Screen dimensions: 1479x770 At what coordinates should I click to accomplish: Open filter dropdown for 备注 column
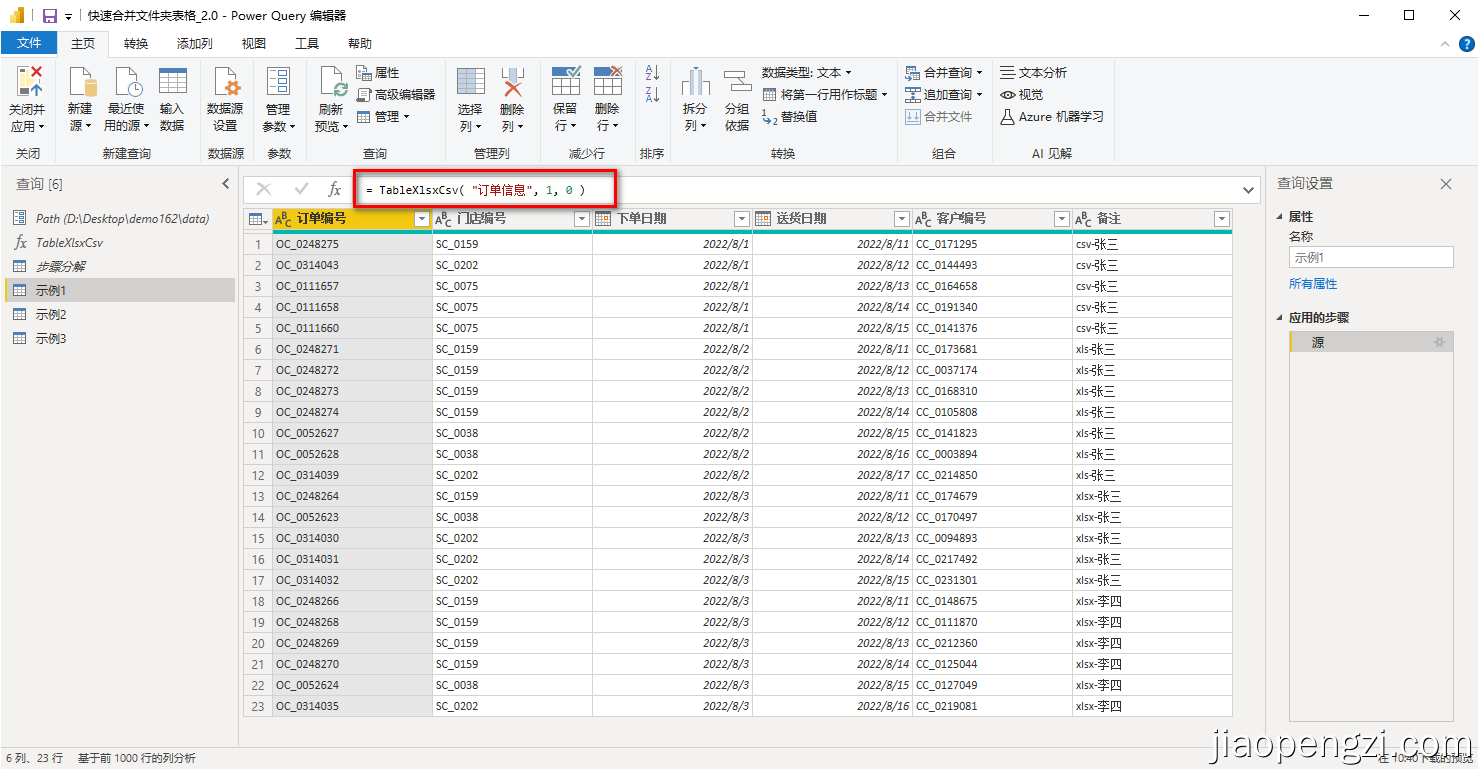coord(1221,219)
